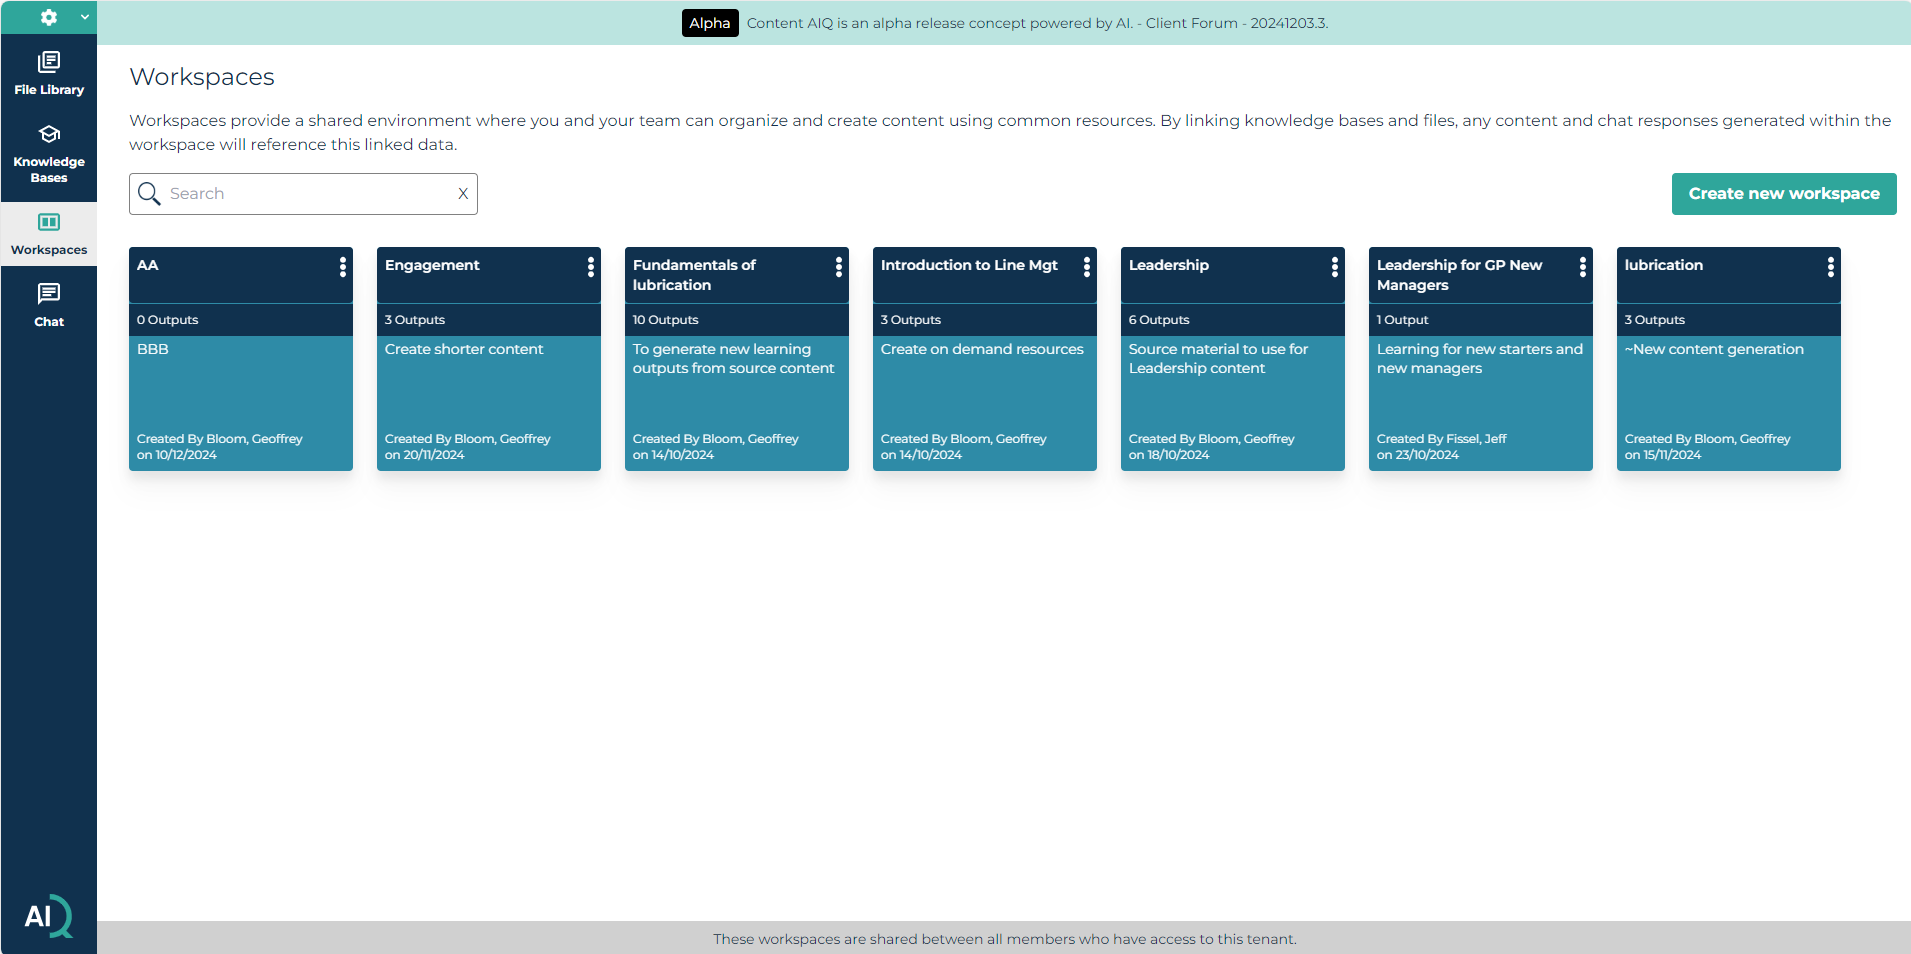1911x954 pixels.
Task: Open the Chat section
Action: (49, 306)
